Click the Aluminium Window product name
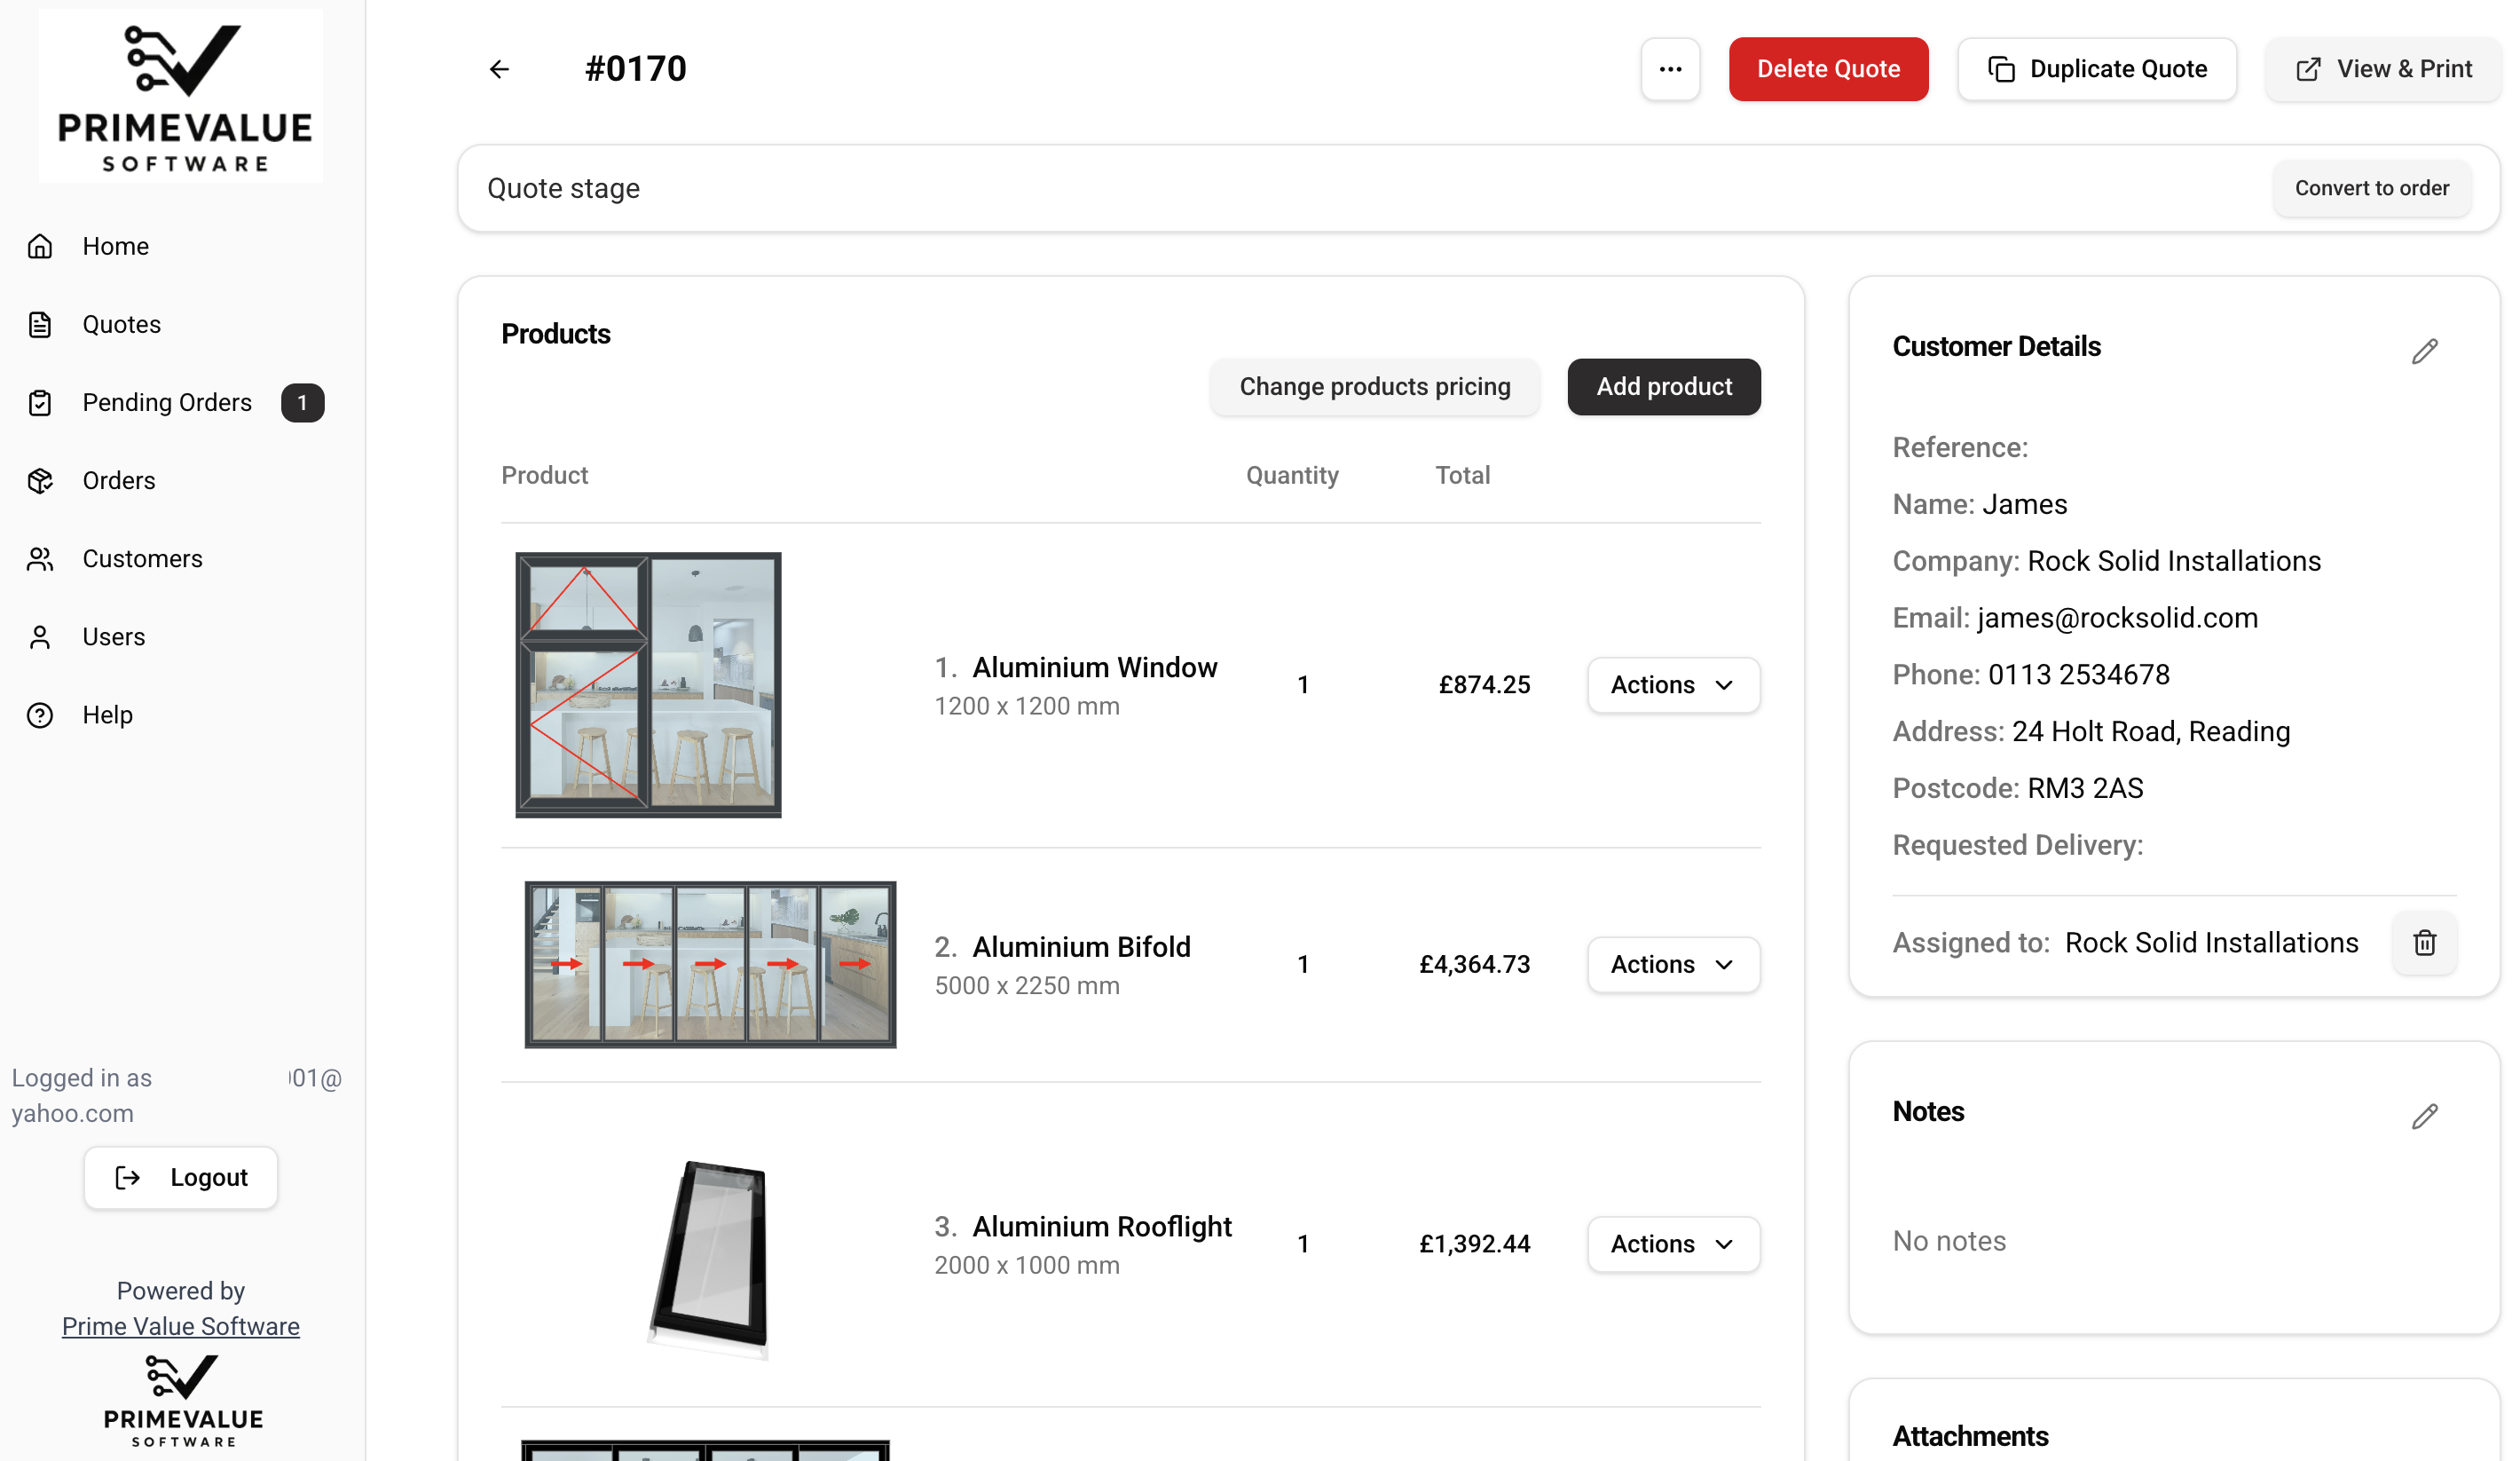The image size is (2520, 1461). point(1095,667)
